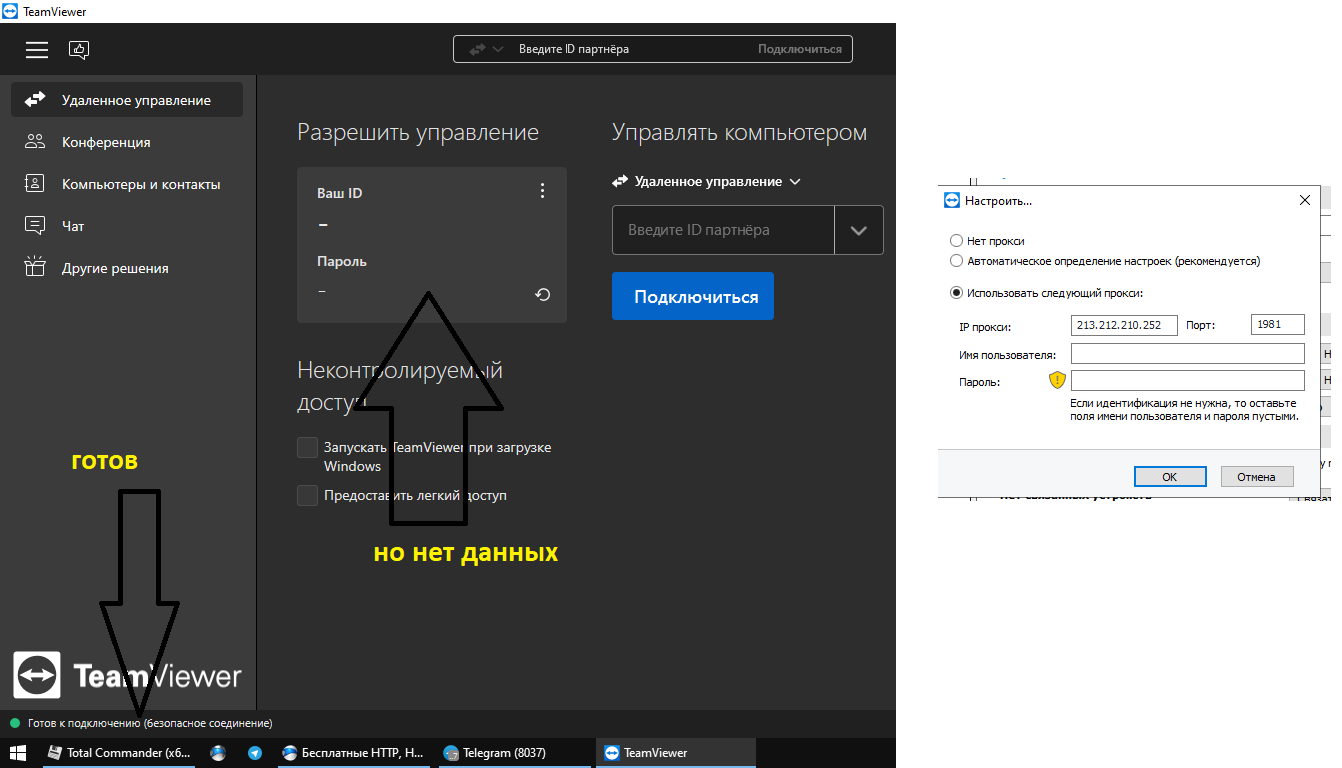Viewport: 1342px width, 768px height.
Task: Open Telegram (8037) taskbar window
Action: (x=513, y=753)
